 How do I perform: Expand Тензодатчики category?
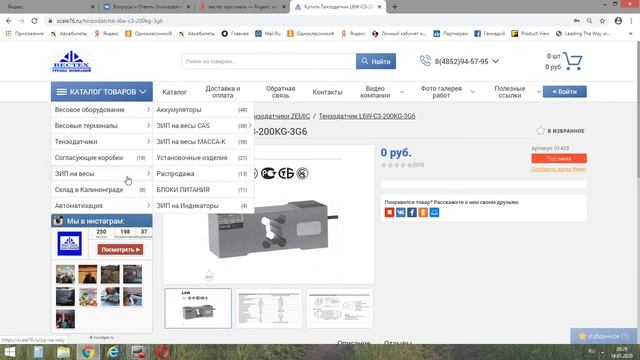(102, 142)
